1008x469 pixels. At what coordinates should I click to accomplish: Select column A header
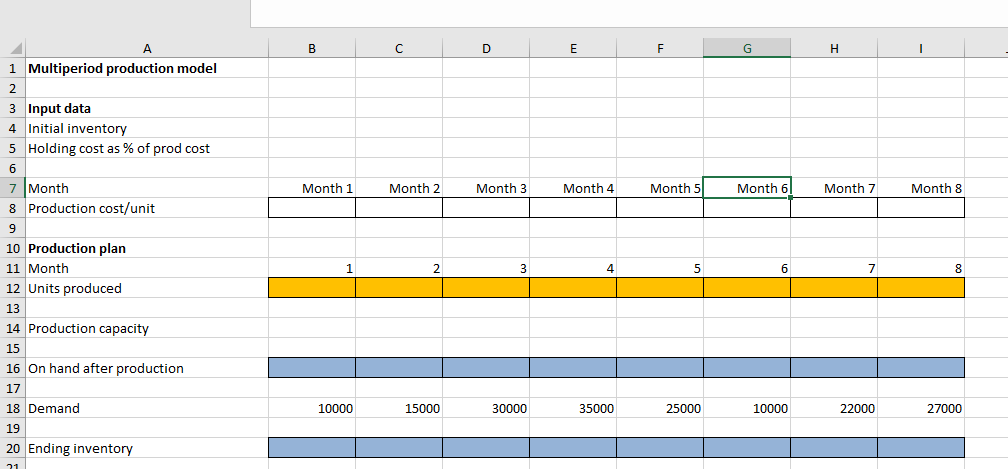[x=147, y=48]
